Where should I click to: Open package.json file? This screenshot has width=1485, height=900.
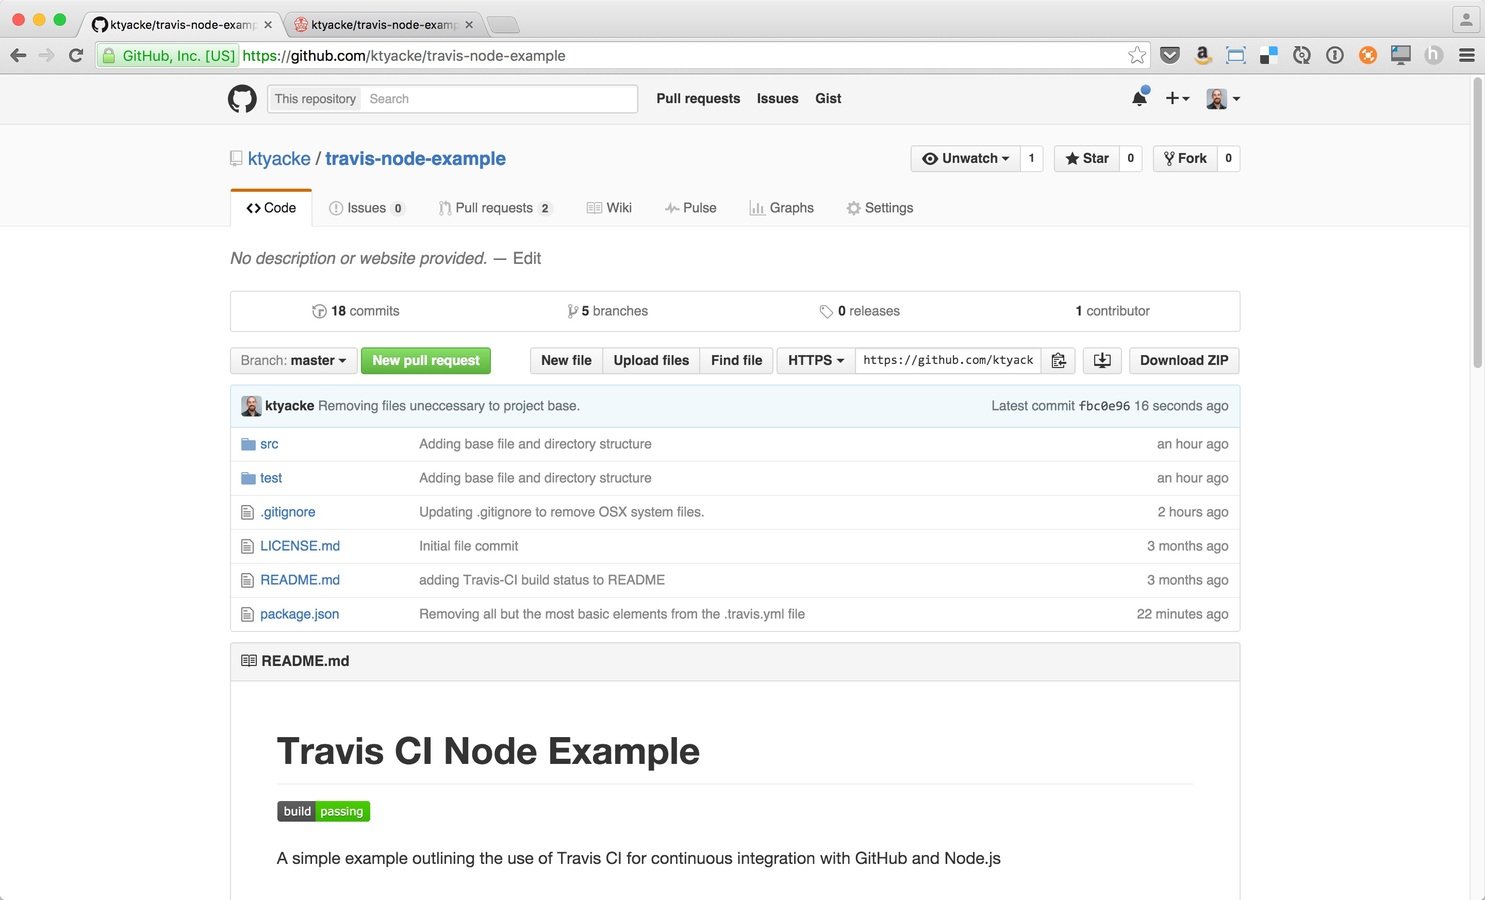299,614
